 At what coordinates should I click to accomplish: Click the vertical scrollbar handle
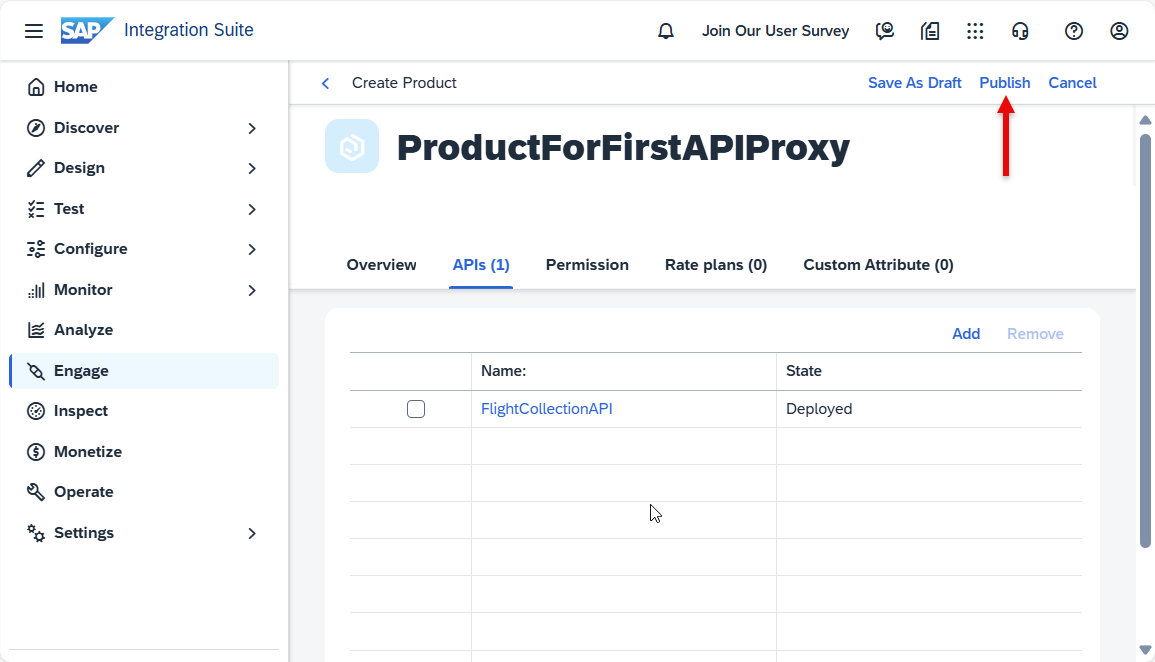click(1145, 340)
